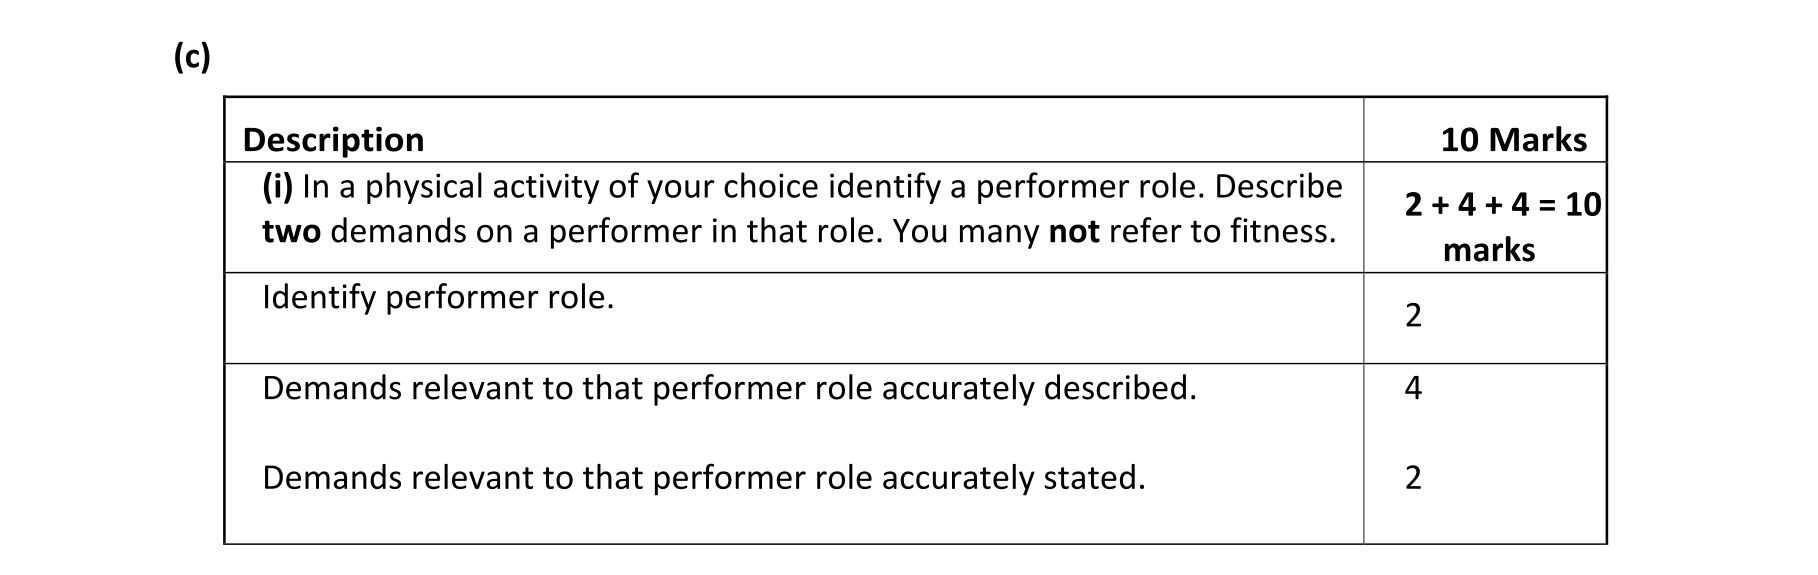Click the "(c)" question label
Image resolution: width=1818 pixels, height=575 pixels.
(191, 58)
